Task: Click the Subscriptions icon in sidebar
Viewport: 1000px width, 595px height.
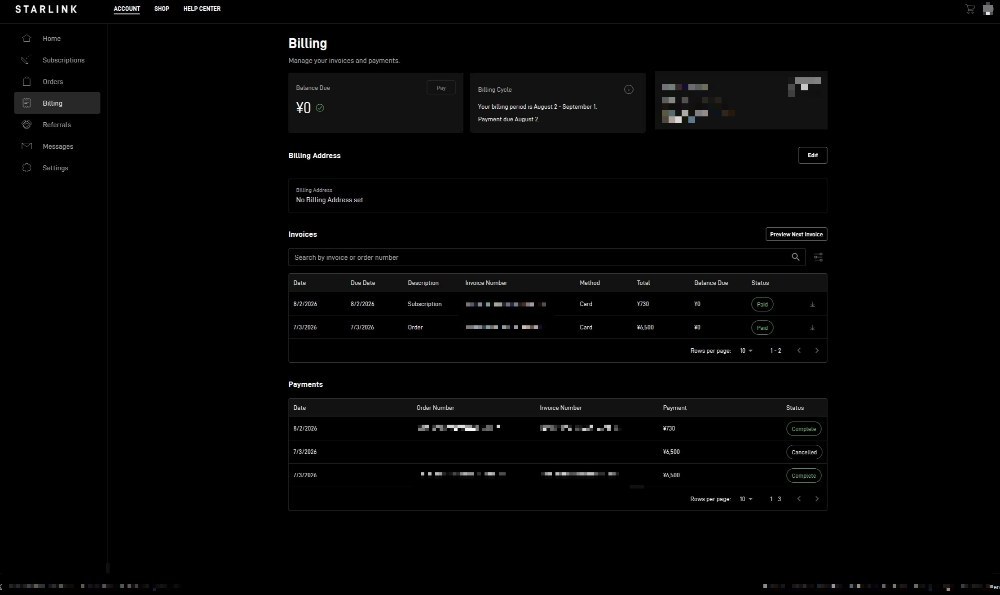Action: coord(26,60)
